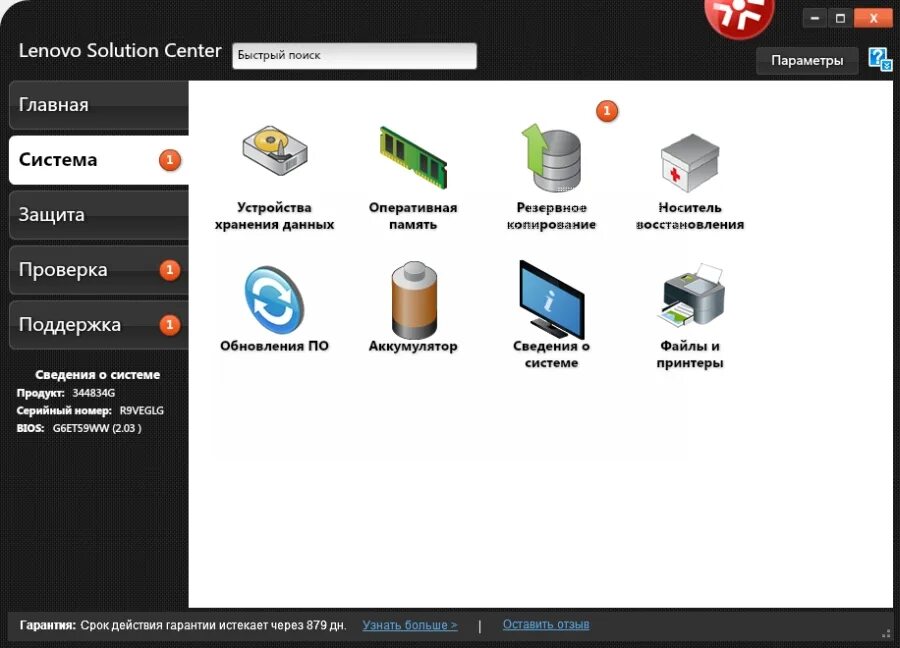Open Носитель восстановления recovery box icon
900x648 pixels.
pos(689,162)
